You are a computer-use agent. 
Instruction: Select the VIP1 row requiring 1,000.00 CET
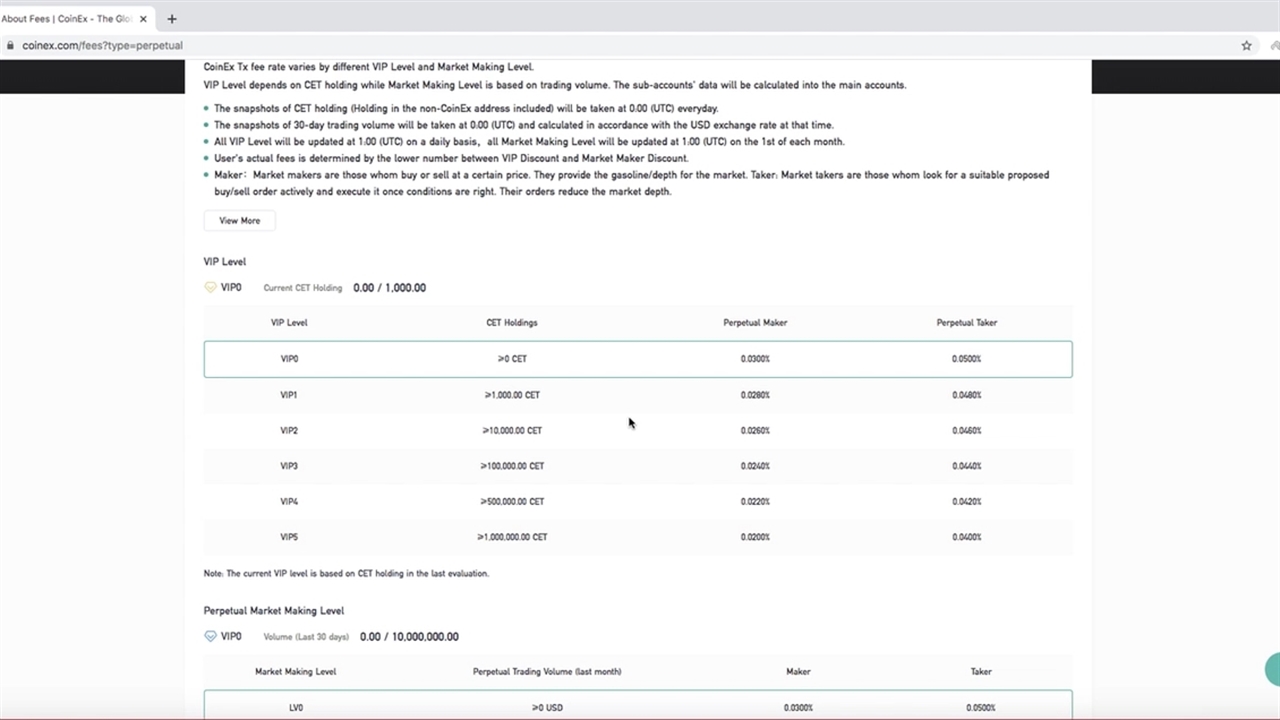[x=637, y=395]
